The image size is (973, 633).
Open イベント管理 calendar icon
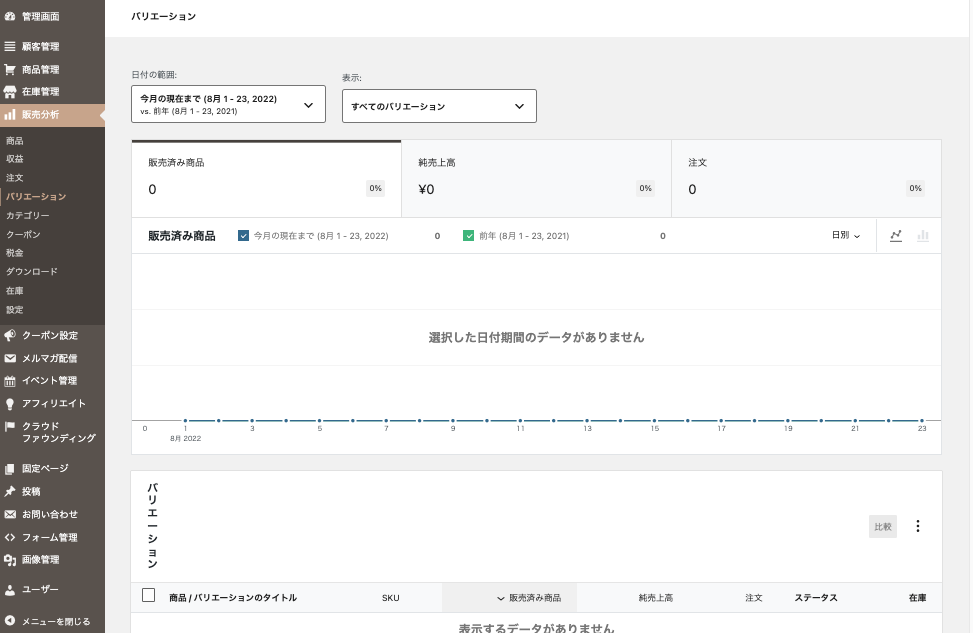pos(10,381)
